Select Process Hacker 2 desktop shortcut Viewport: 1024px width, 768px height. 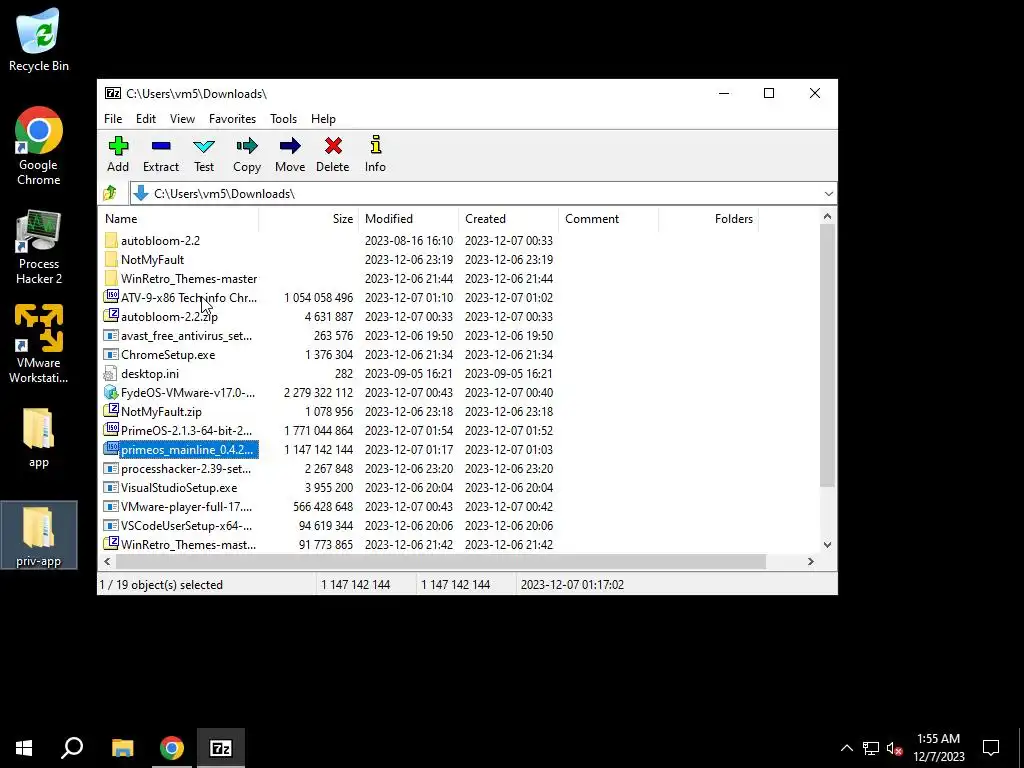tap(39, 248)
